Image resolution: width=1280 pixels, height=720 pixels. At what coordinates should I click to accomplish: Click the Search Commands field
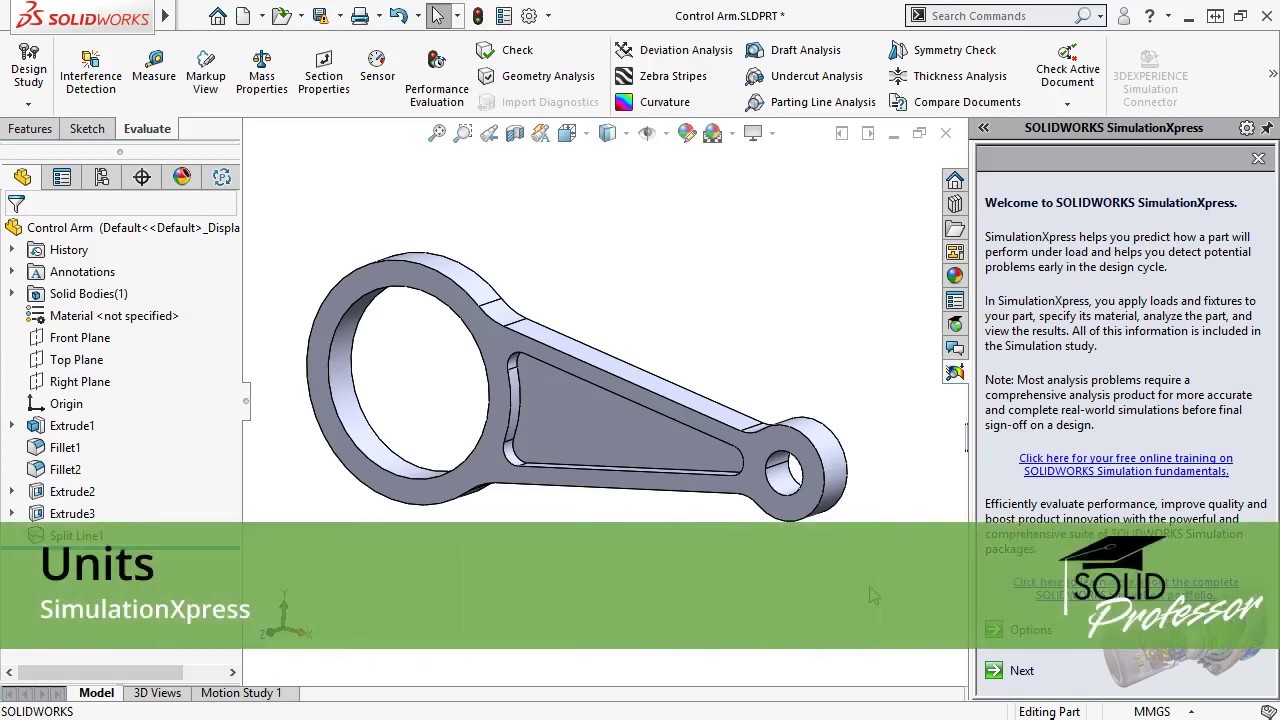[1000, 16]
